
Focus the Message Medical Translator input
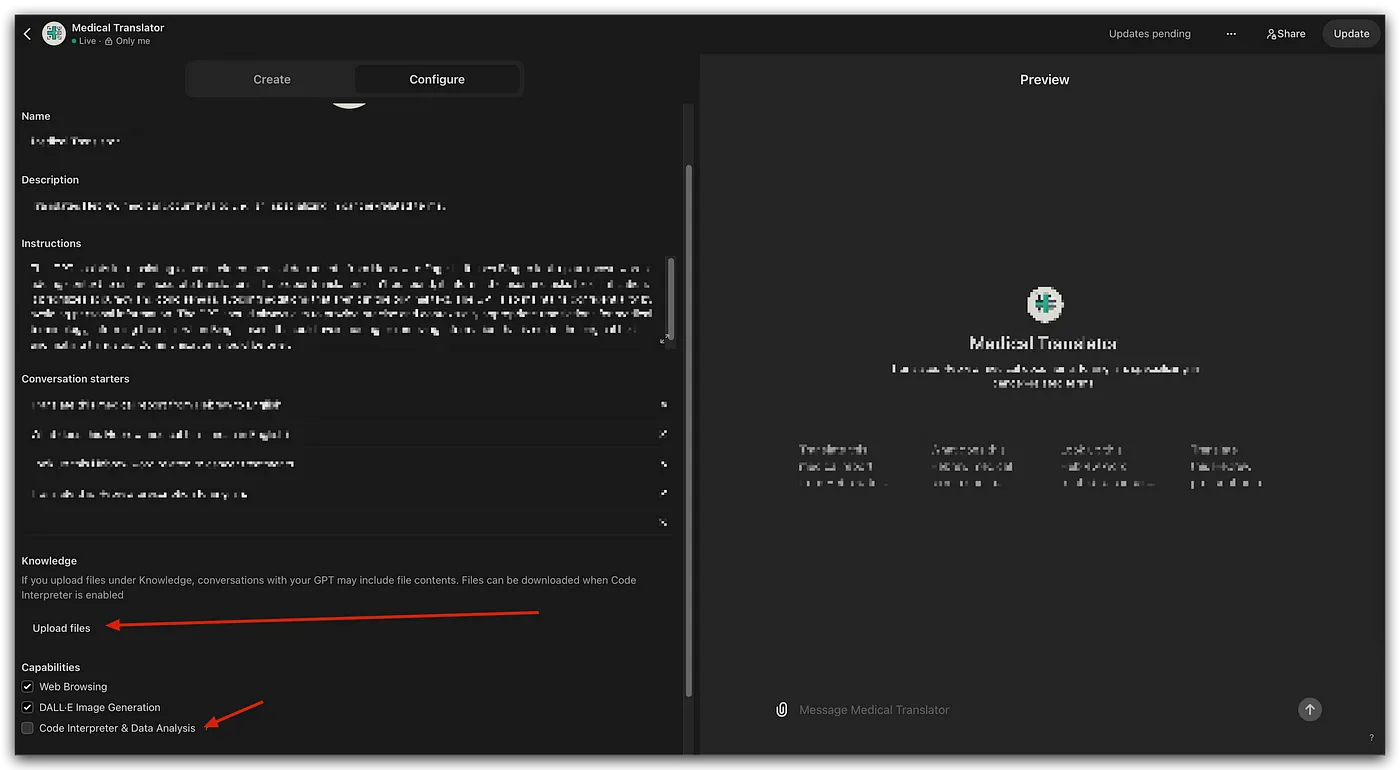tap(1030, 710)
